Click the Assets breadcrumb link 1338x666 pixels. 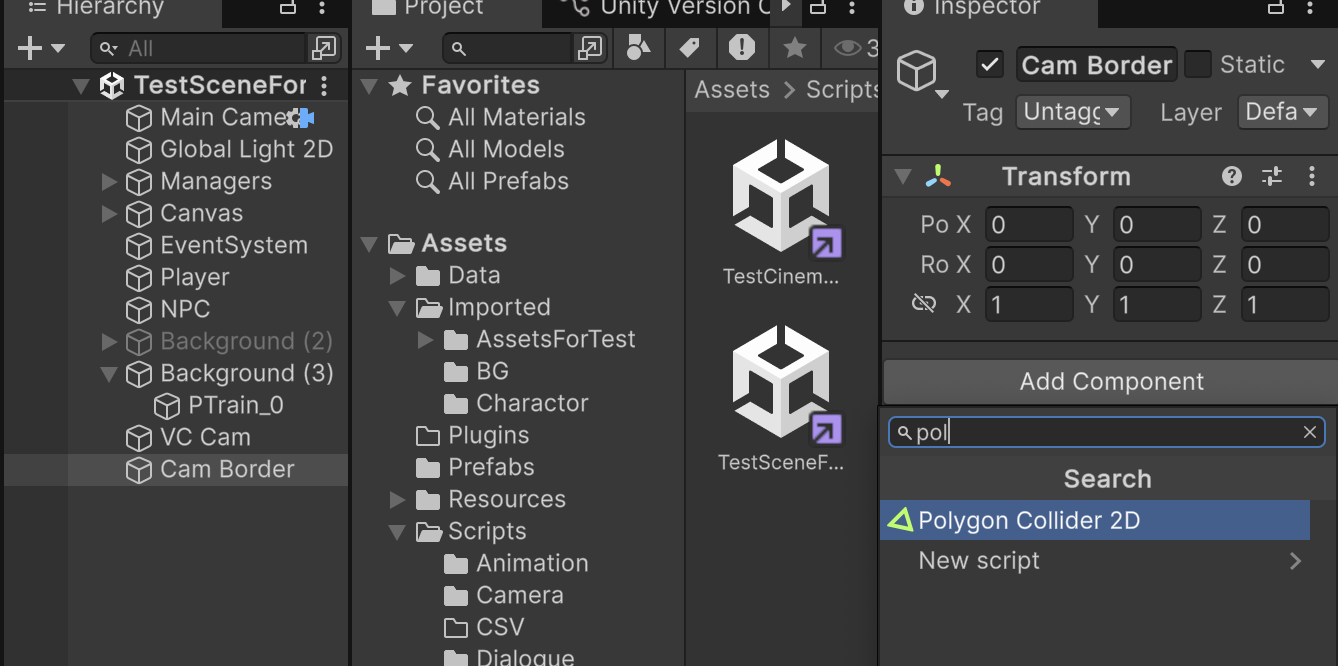[732, 90]
